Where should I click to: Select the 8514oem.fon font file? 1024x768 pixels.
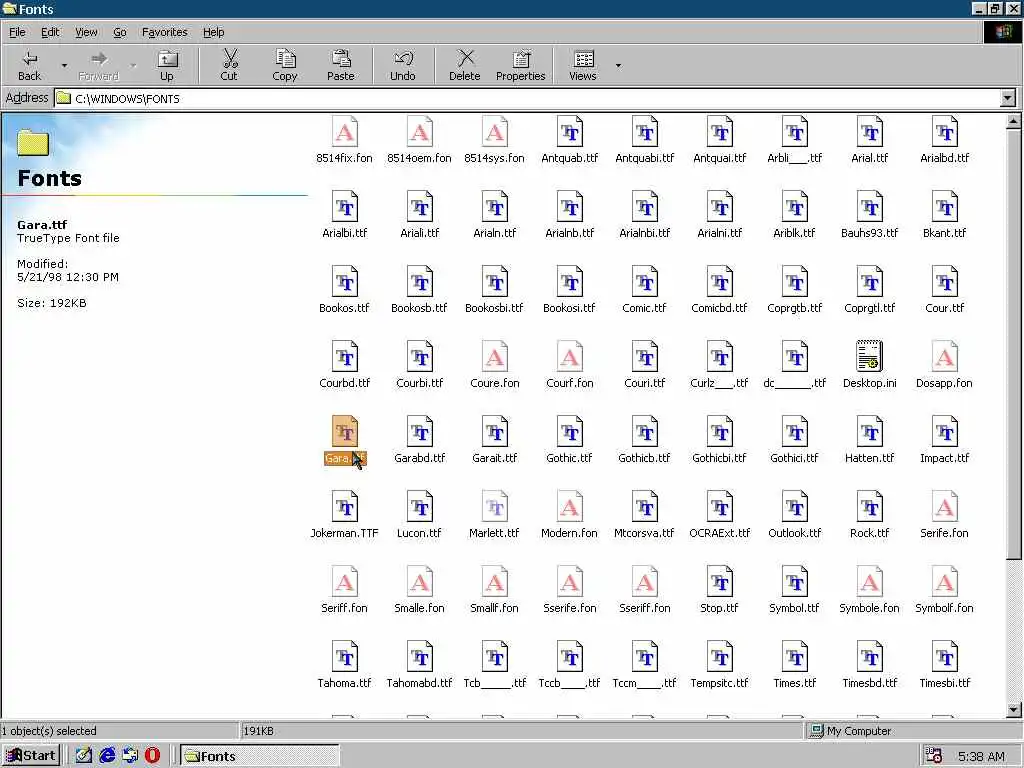click(x=419, y=140)
